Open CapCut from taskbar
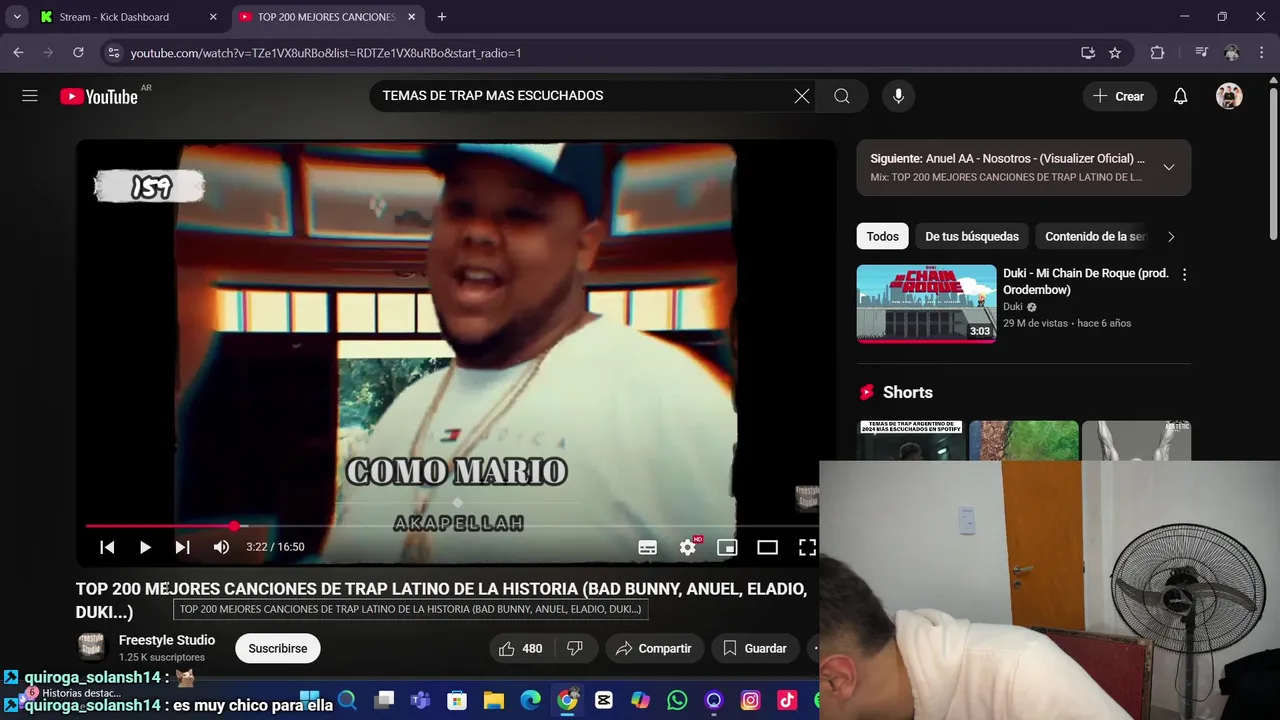 coord(604,700)
